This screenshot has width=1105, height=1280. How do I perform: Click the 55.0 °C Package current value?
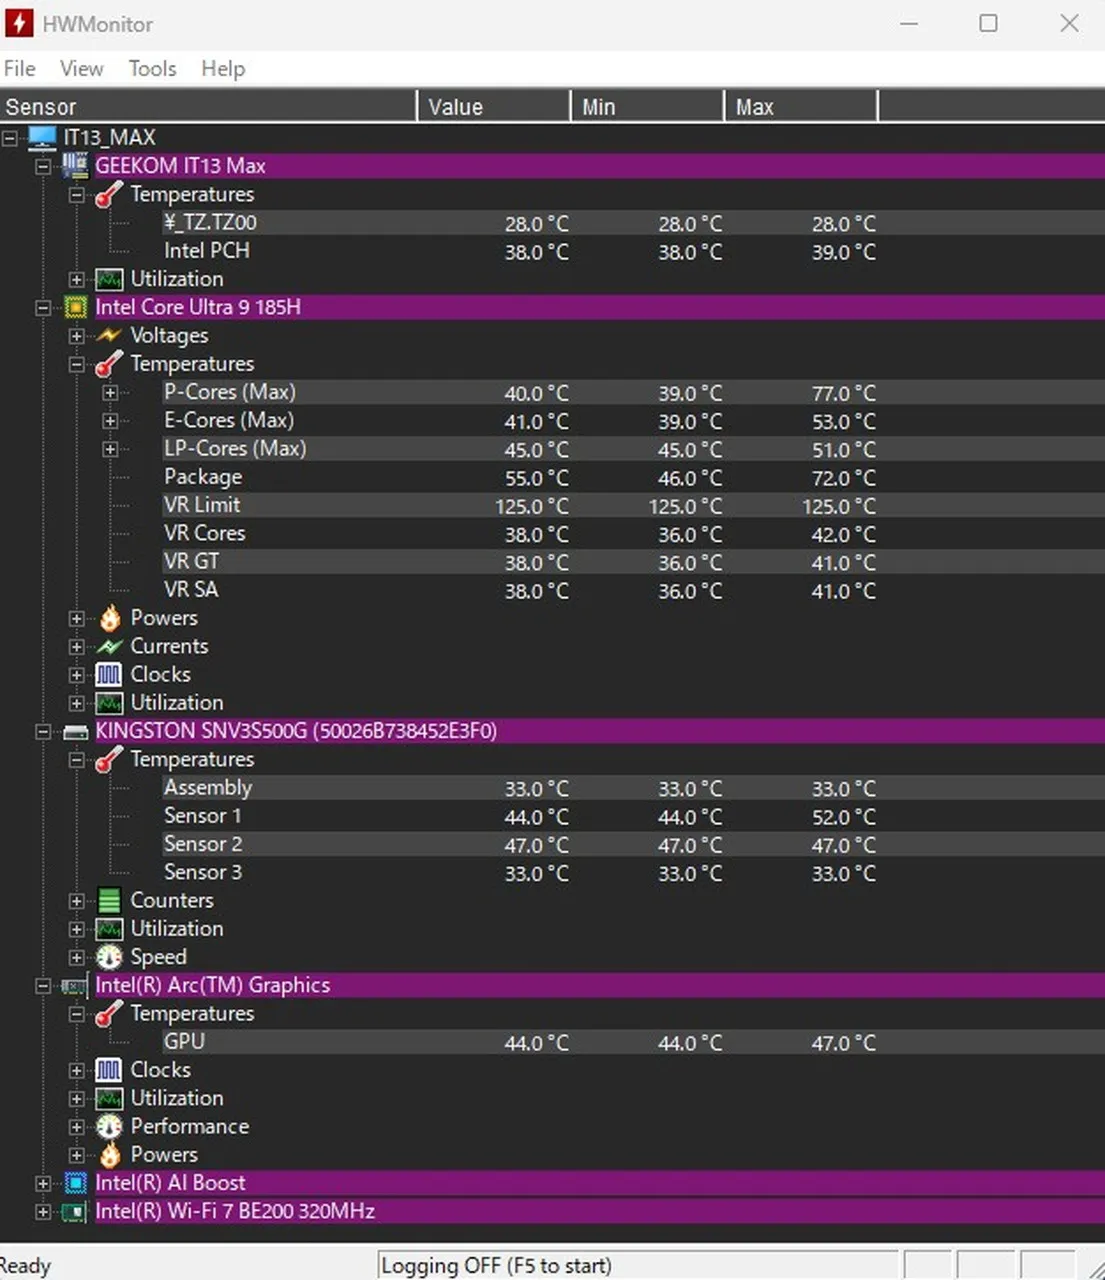pyautogui.click(x=536, y=478)
